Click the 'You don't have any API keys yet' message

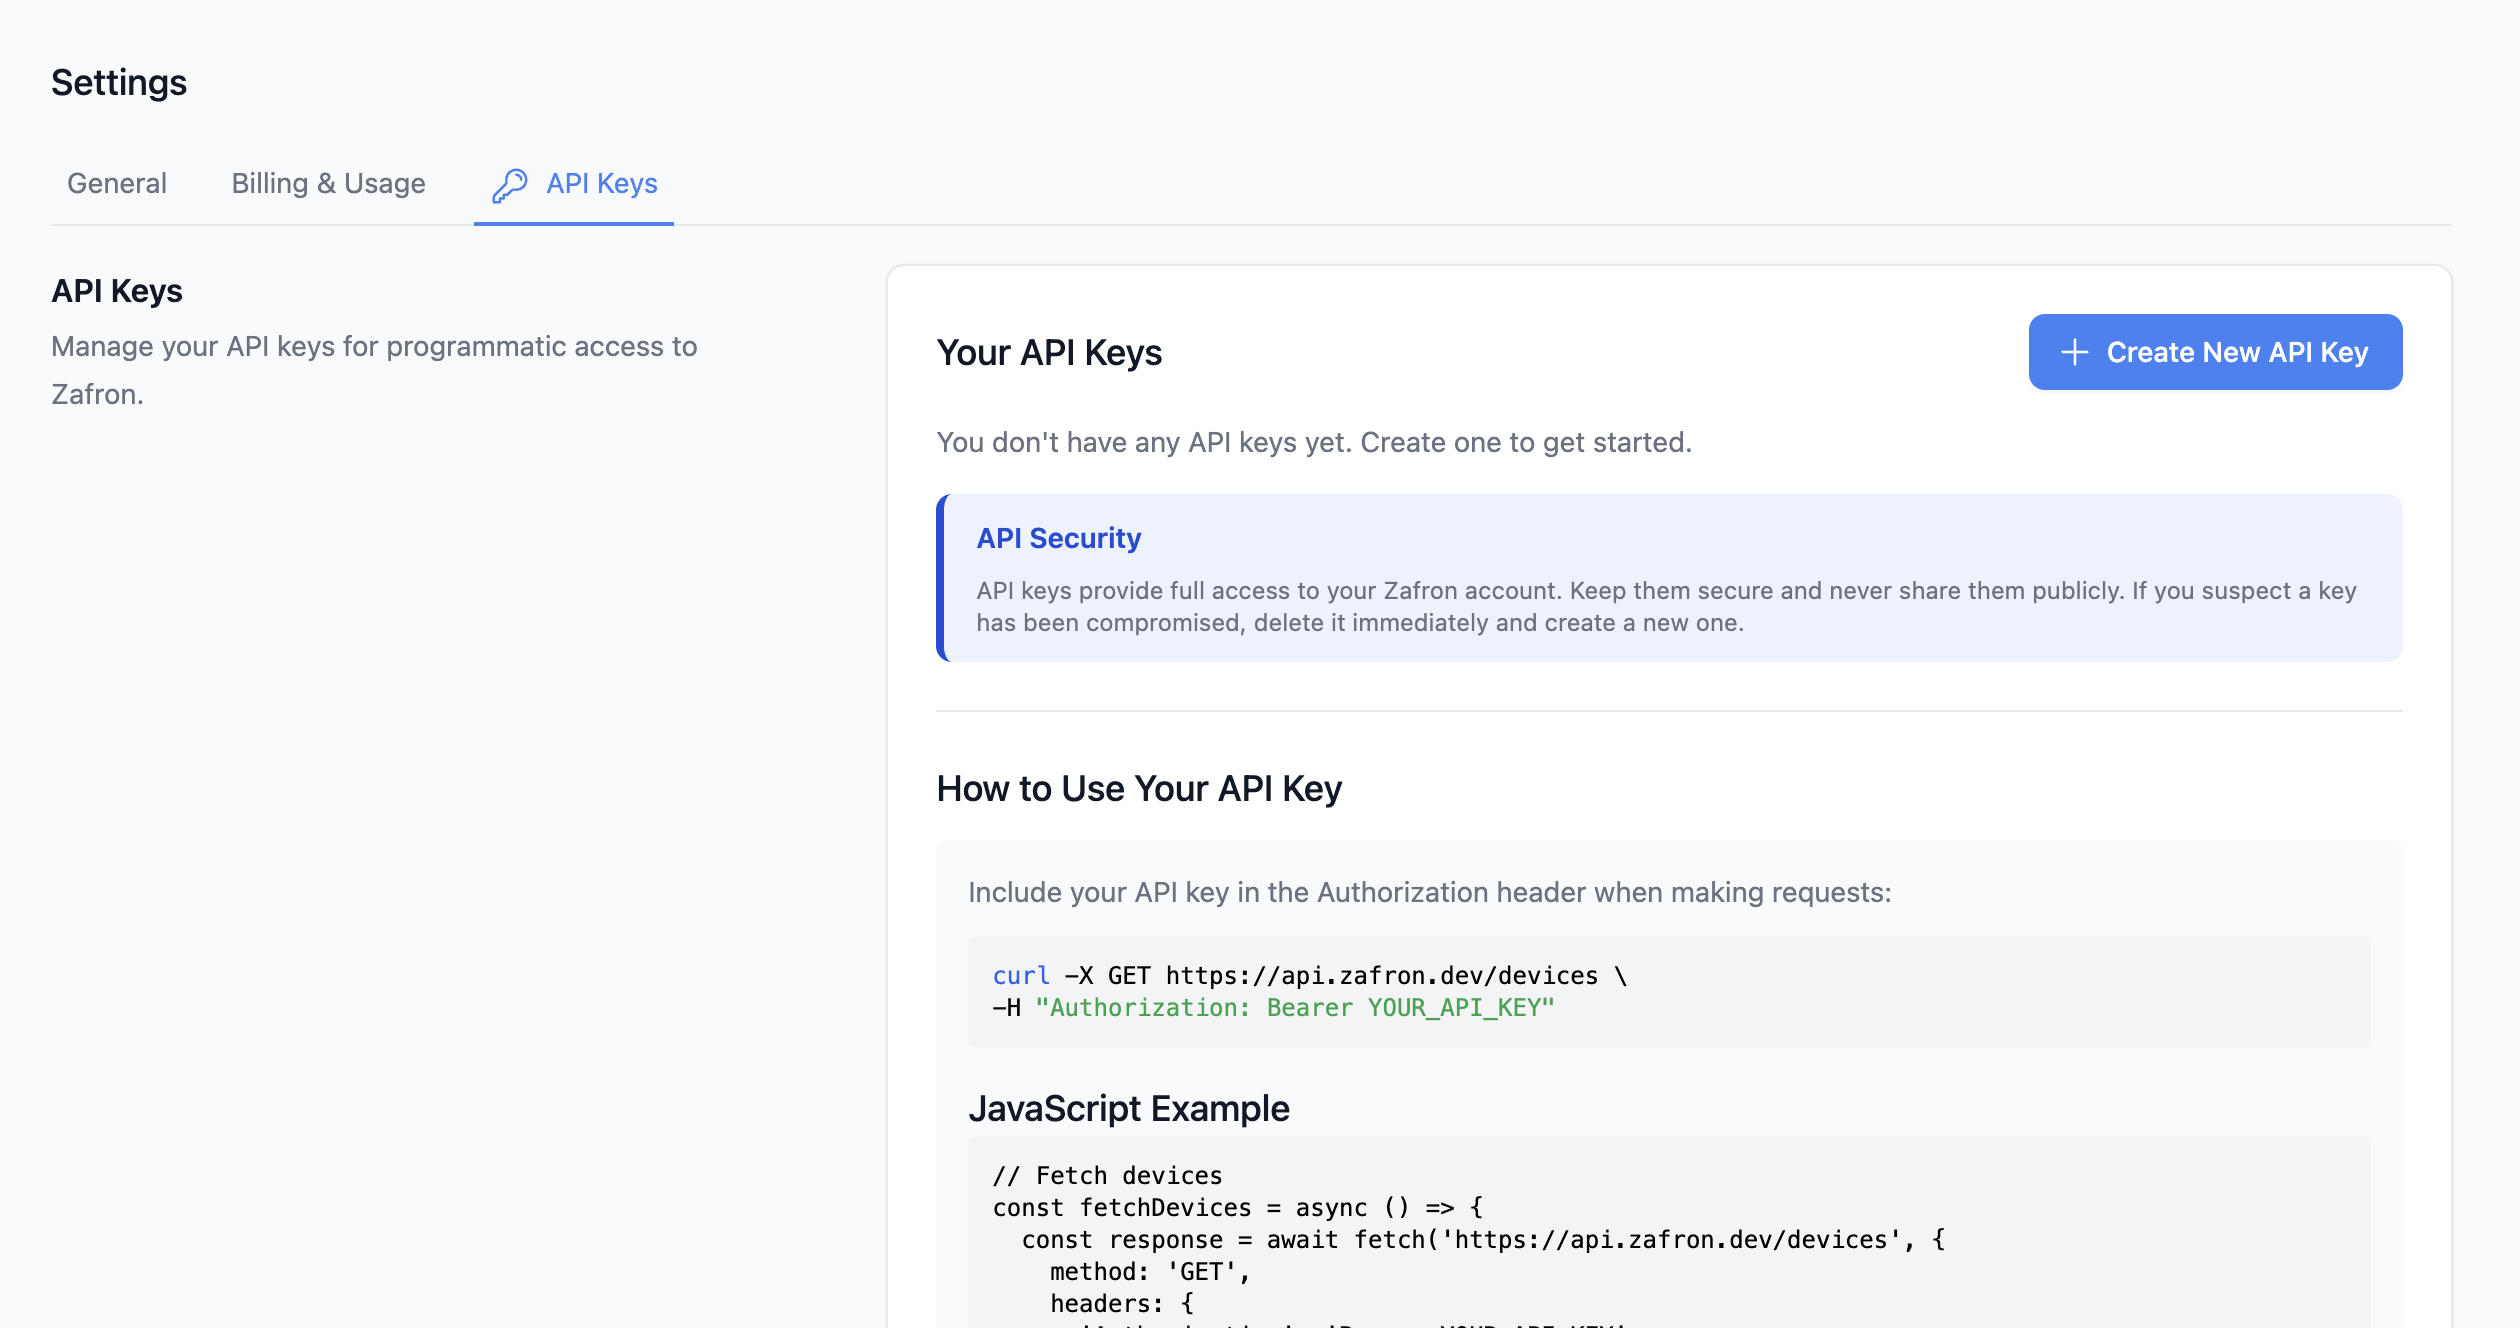[1314, 442]
